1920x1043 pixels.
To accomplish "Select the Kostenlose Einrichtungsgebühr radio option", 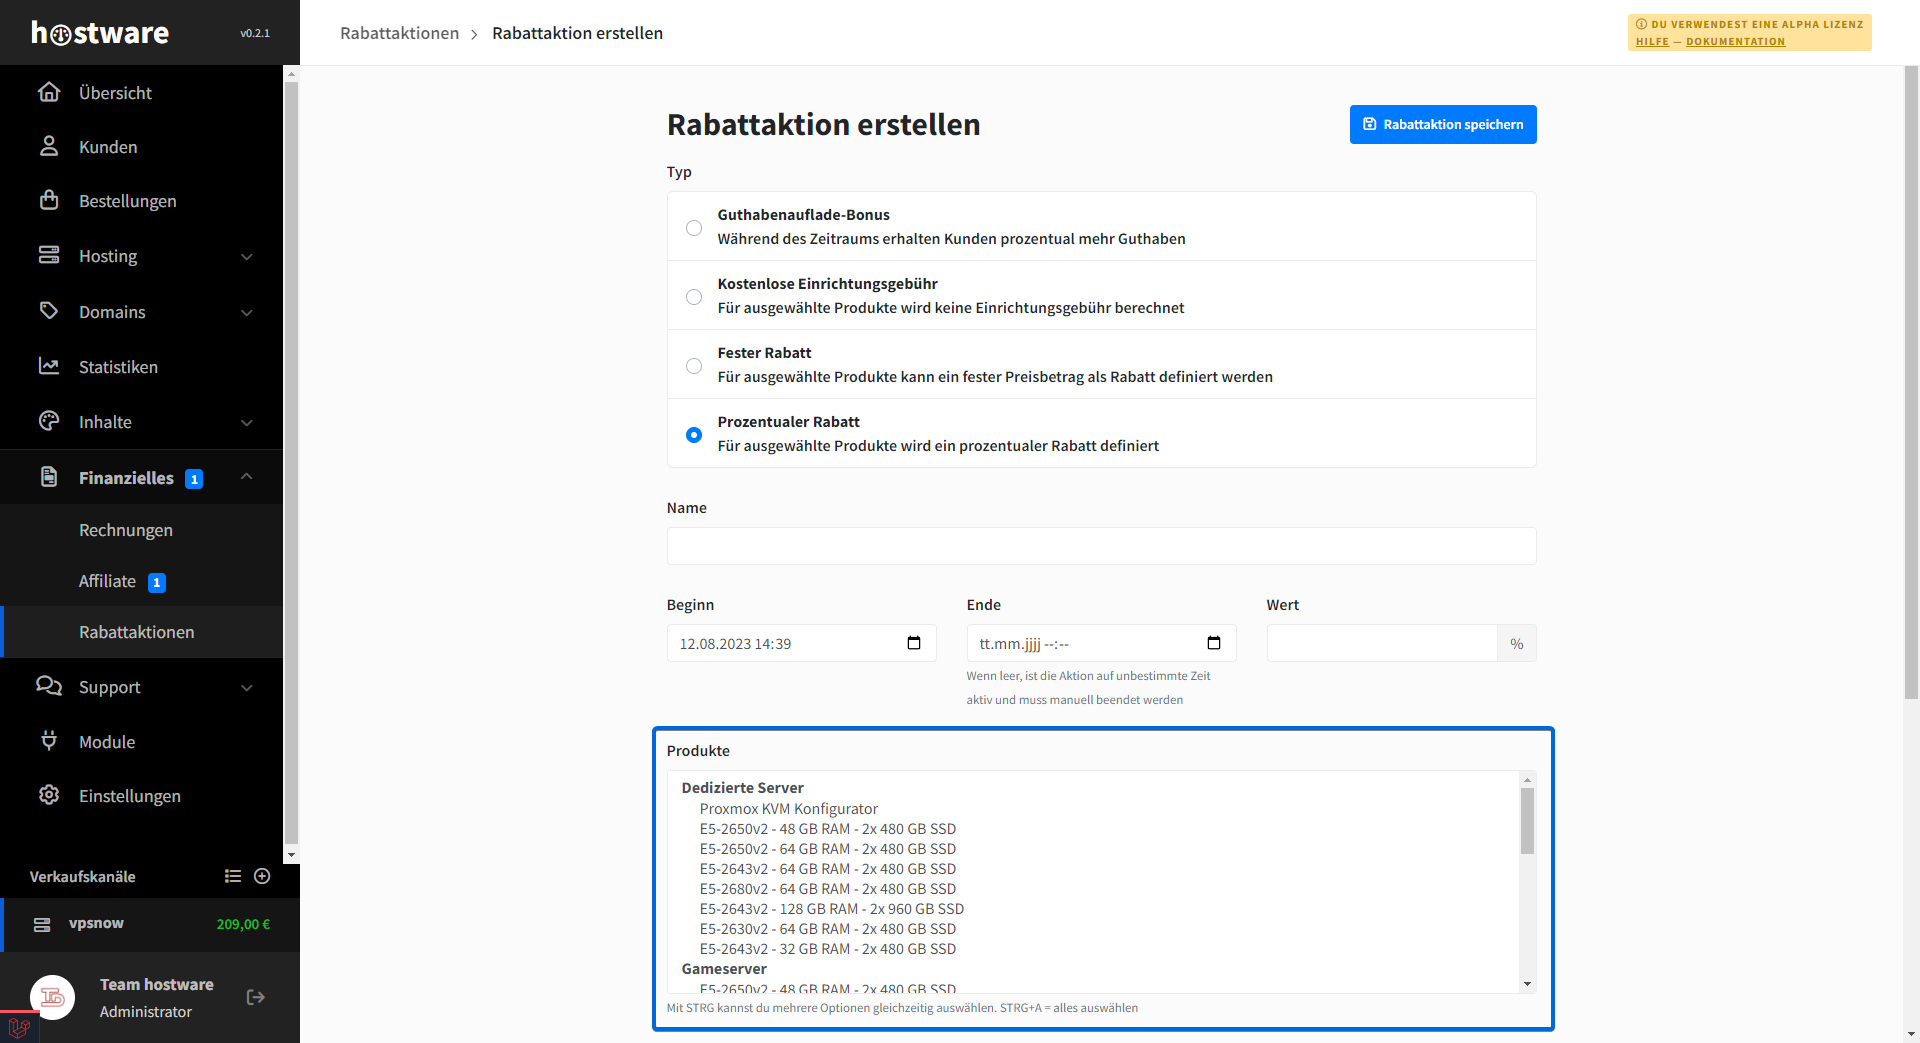I will [694, 297].
